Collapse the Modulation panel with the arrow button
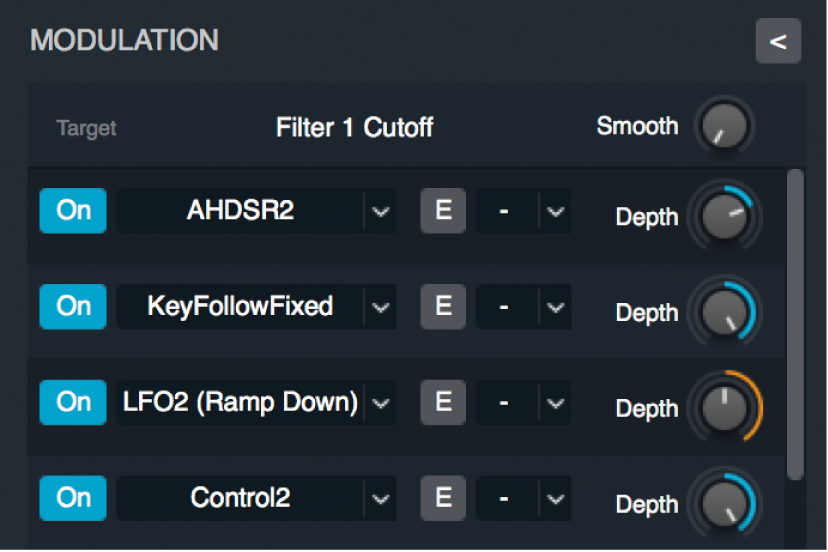828x552 pixels. click(x=778, y=42)
